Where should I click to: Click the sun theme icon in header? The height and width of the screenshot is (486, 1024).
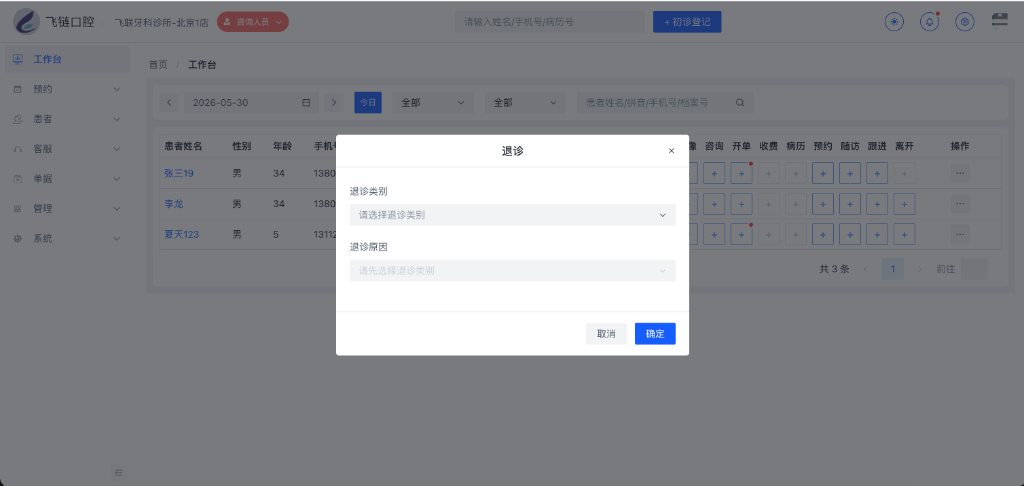(x=894, y=22)
